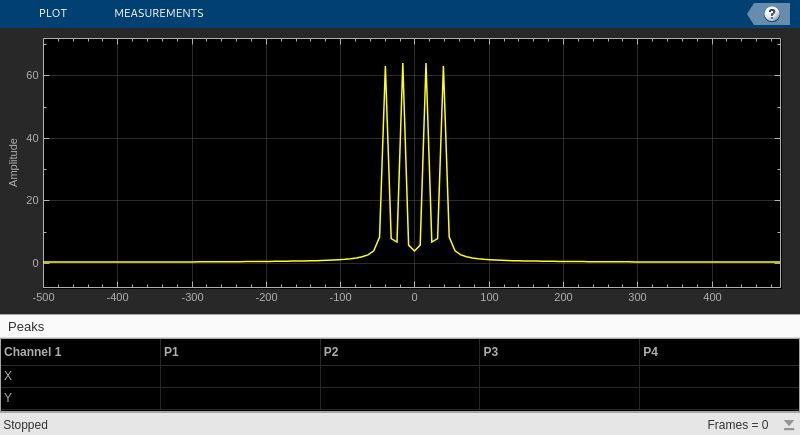Screen dimensions: 800x435
Task: Click the -500 x-axis tick label
Action: 43,297
